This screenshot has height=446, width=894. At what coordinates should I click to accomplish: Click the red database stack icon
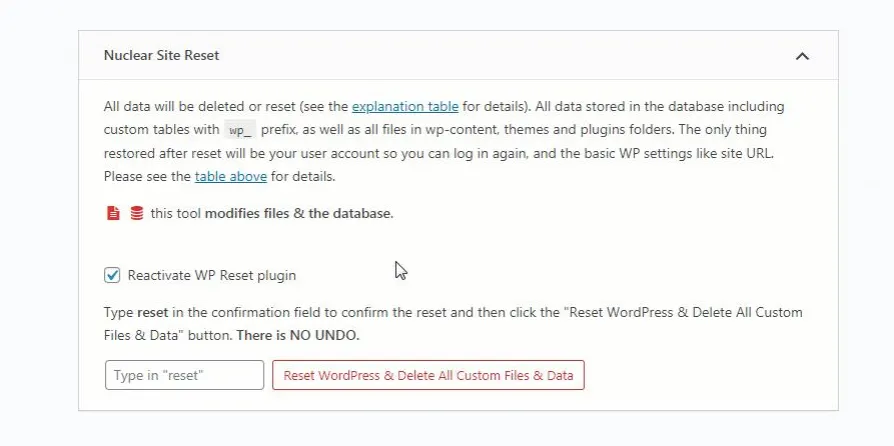(137, 213)
